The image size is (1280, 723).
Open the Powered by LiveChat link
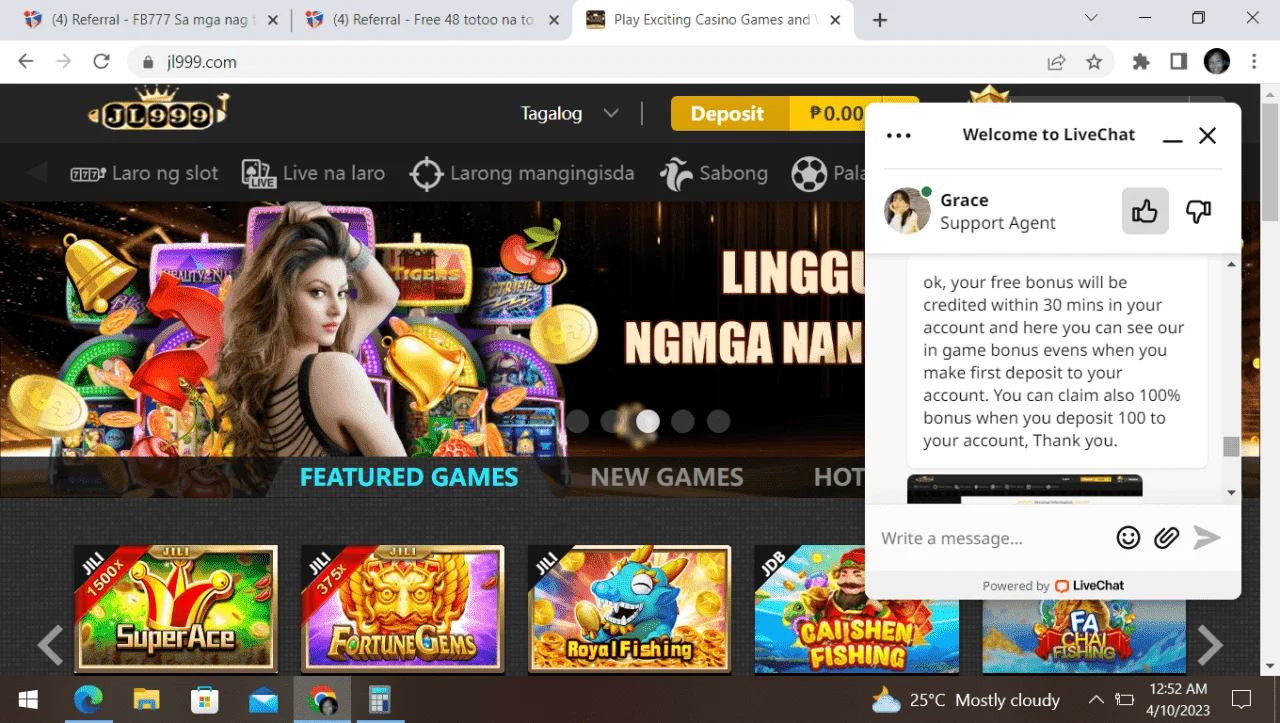tap(1053, 586)
